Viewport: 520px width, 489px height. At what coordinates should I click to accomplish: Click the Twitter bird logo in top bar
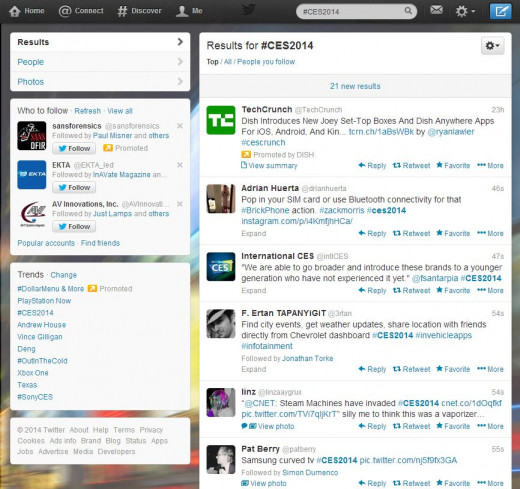click(248, 10)
